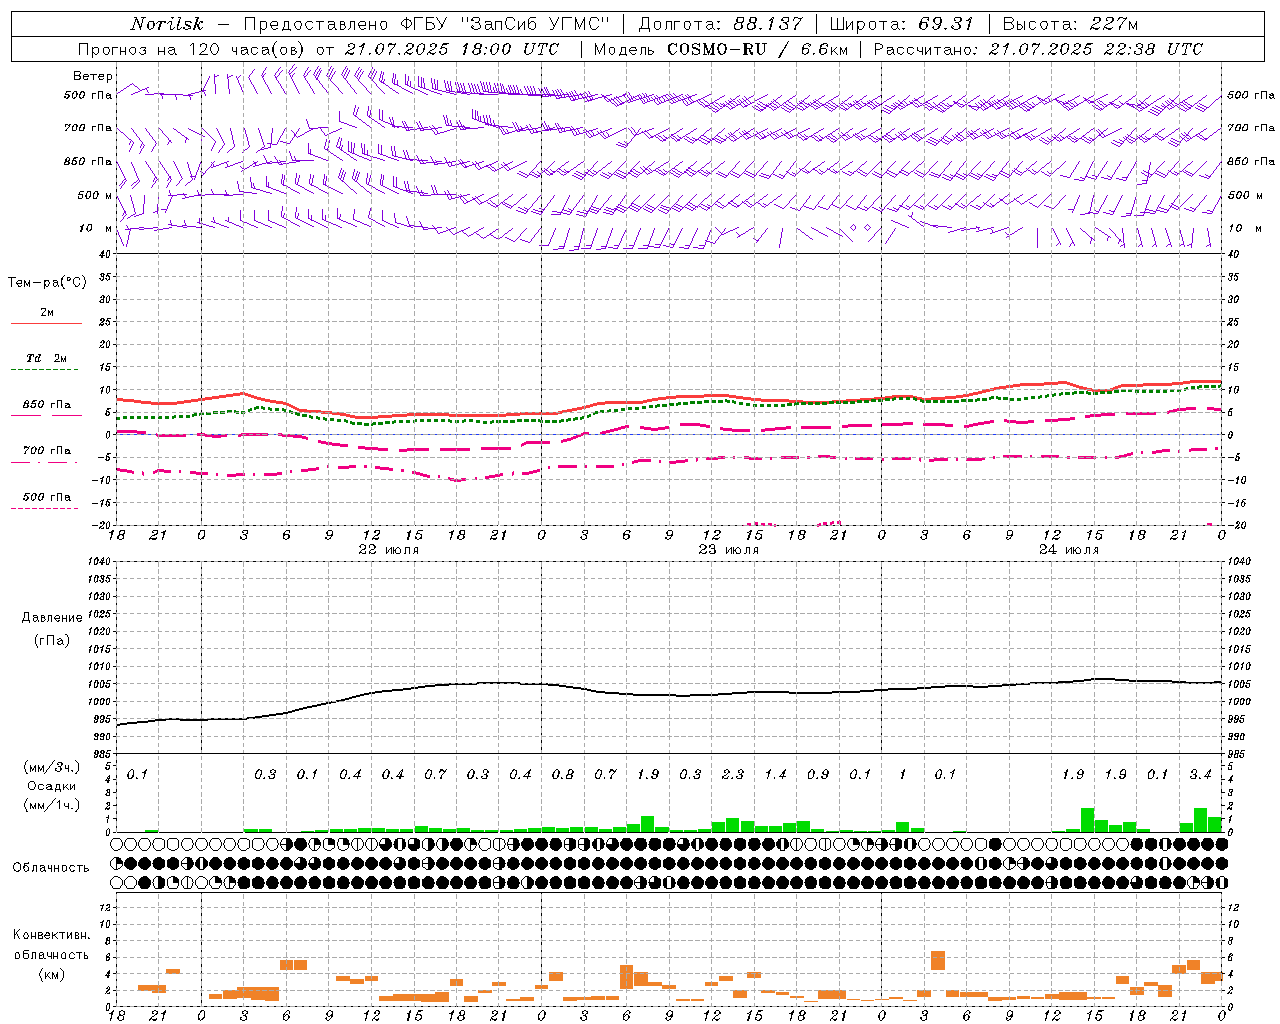Click the Давление pressure panel label
Screen dimensions: 1280x1024
coord(51,618)
